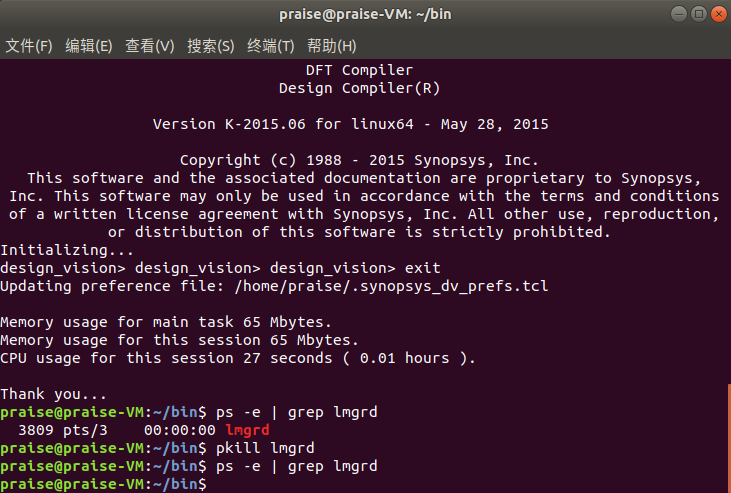Click the red 'lmgrd' match text
Viewport: 731px width, 493px height.
pyautogui.click(x=247, y=430)
